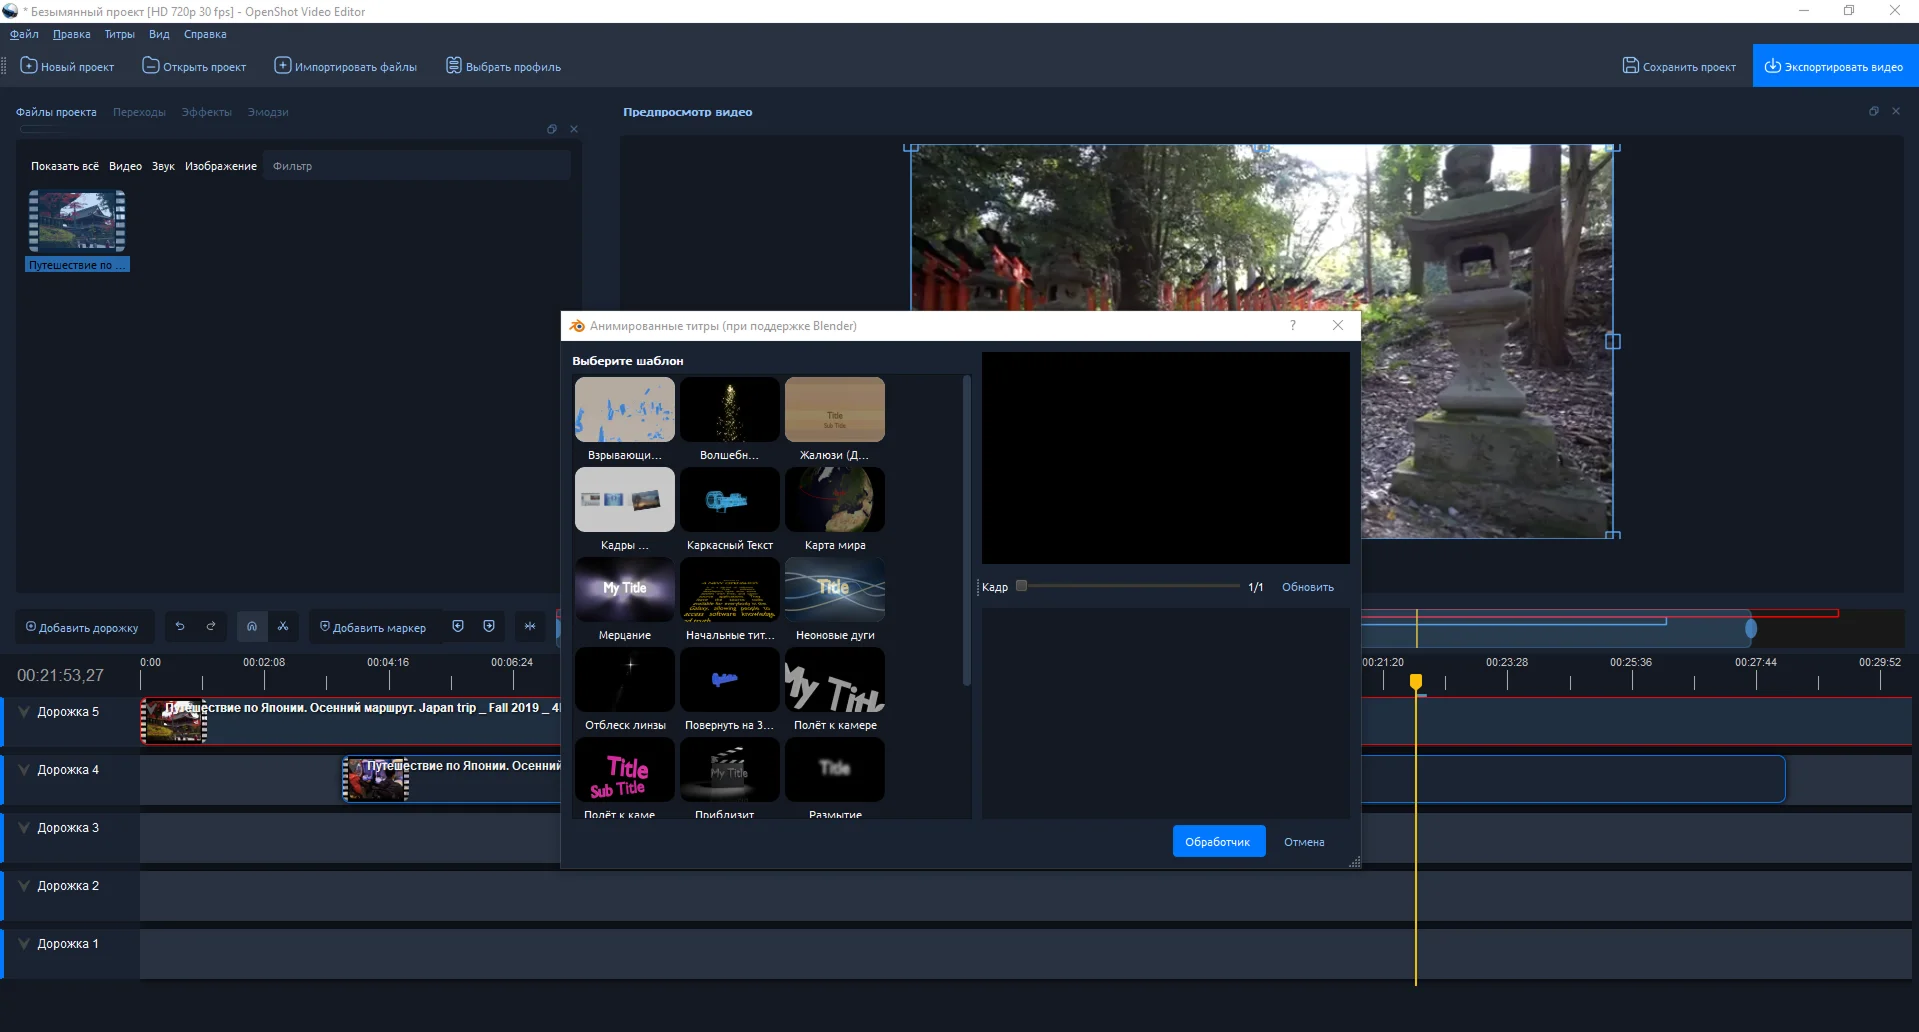Screen dimensions: 1919x1032
Task: Open the Файл menu
Action: [x=24, y=34]
